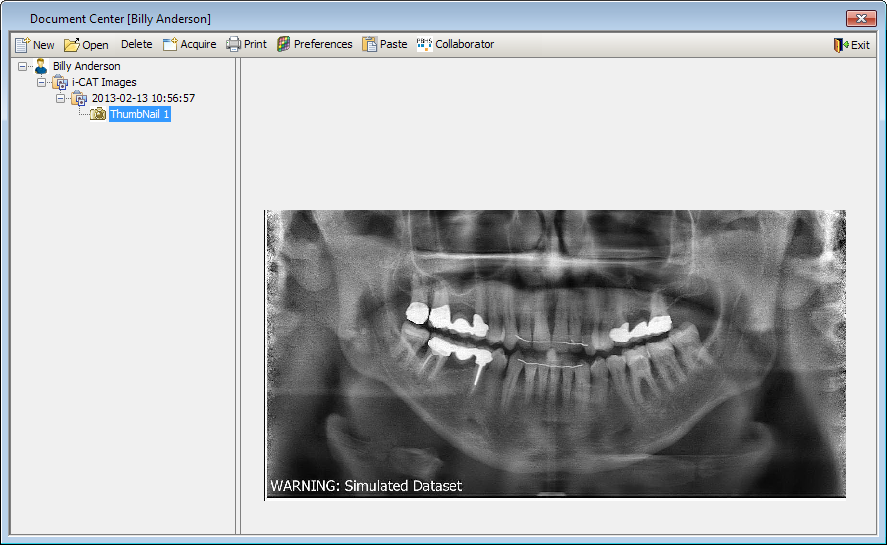Collapse the i-CAT Images node
The height and width of the screenshot is (545, 887).
pyautogui.click(x=42, y=83)
